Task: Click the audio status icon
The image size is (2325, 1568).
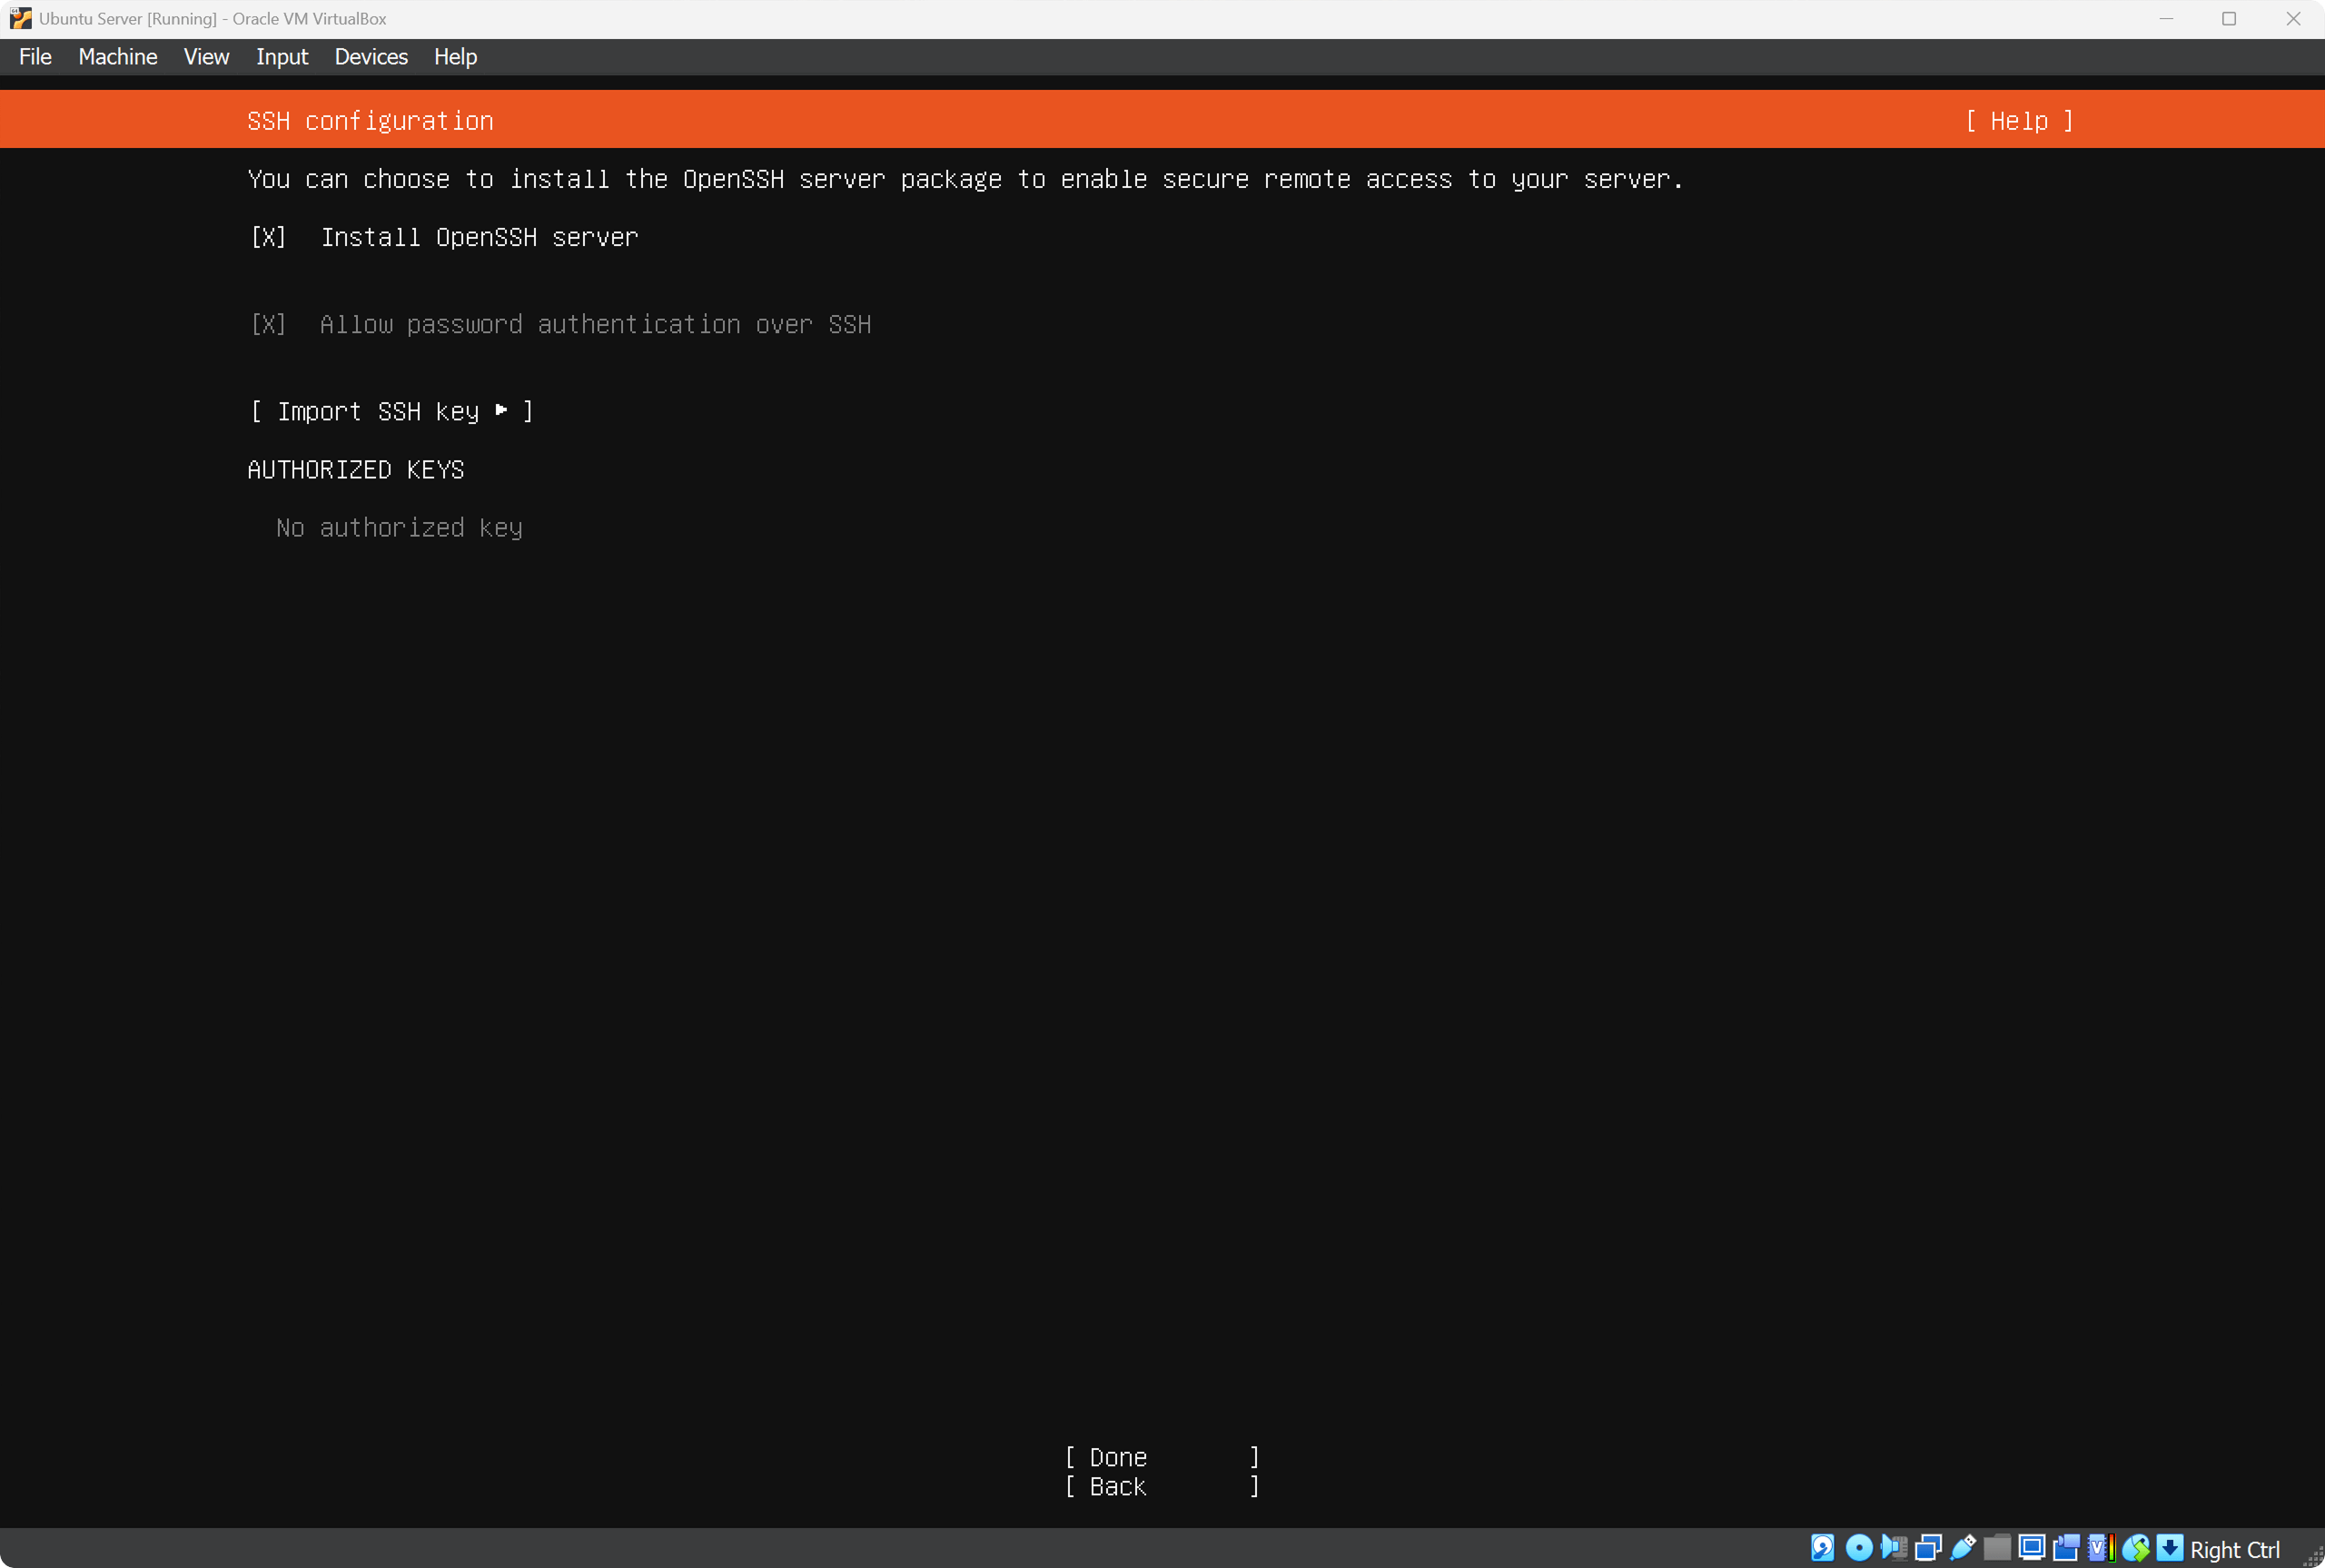Action: (1893, 1548)
